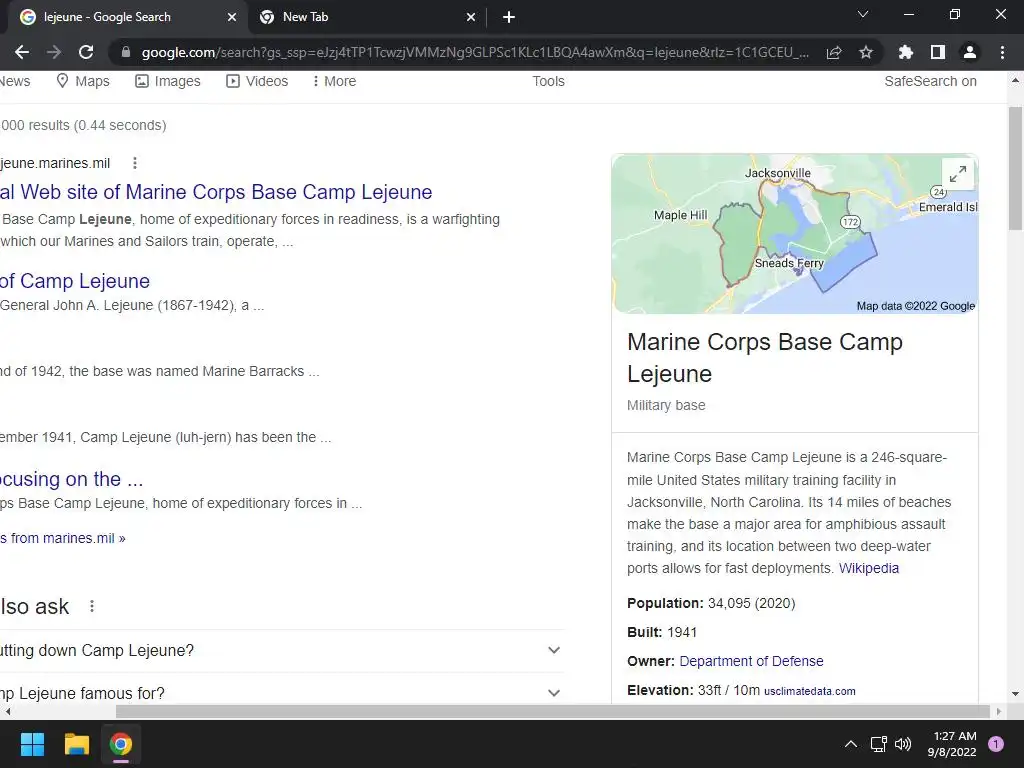The width and height of the screenshot is (1024, 768).
Task: Click the forward navigation arrow
Action: (x=54, y=52)
